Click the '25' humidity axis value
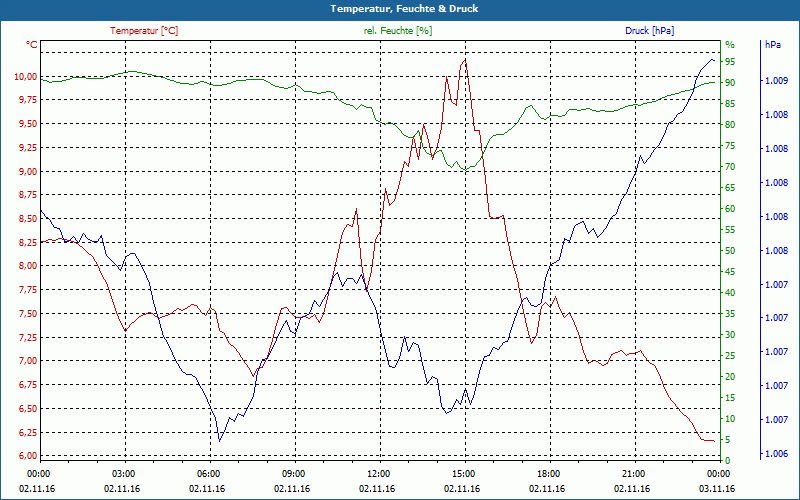800x500 pixels. (730, 356)
